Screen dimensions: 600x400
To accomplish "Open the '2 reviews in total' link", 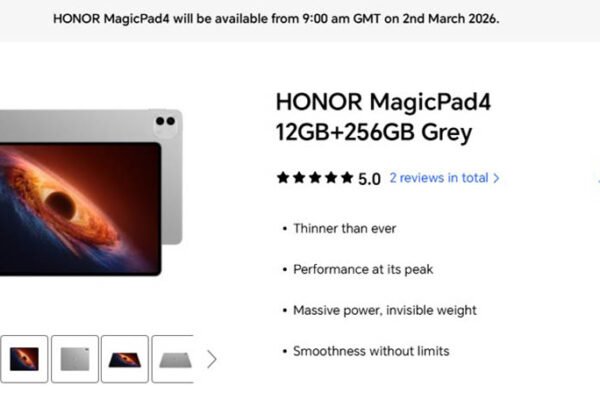I will coord(439,178).
